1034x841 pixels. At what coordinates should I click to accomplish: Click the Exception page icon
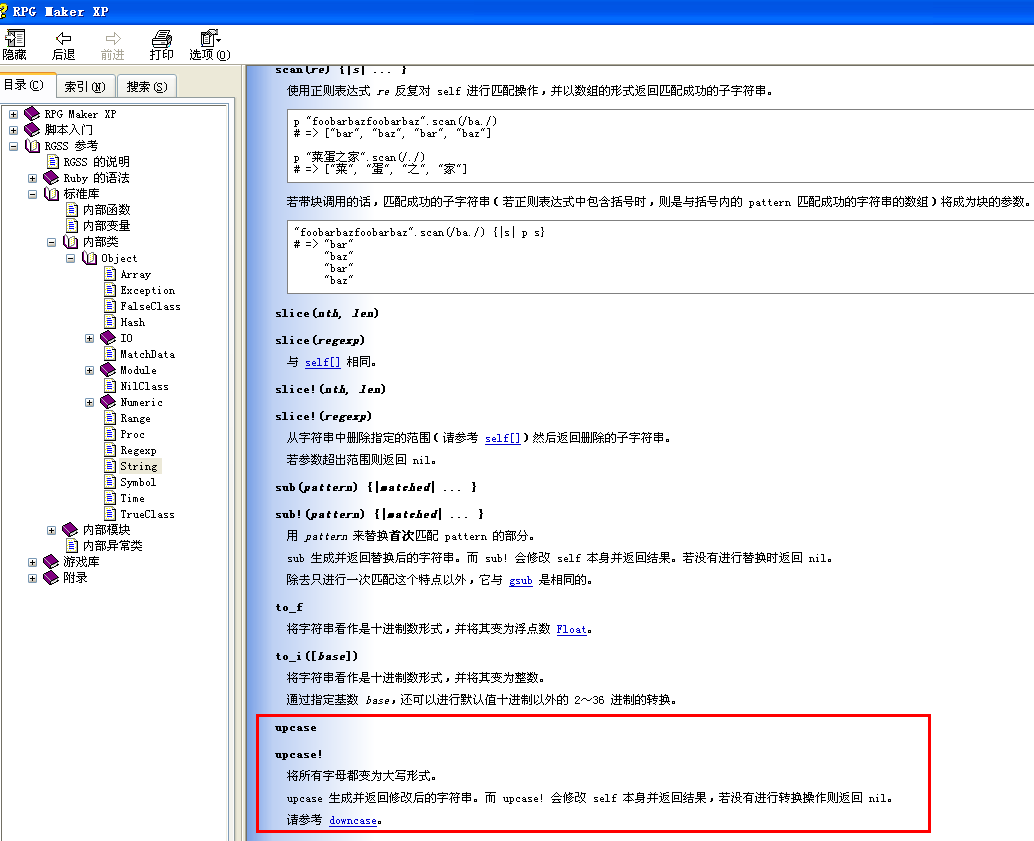tap(110, 290)
